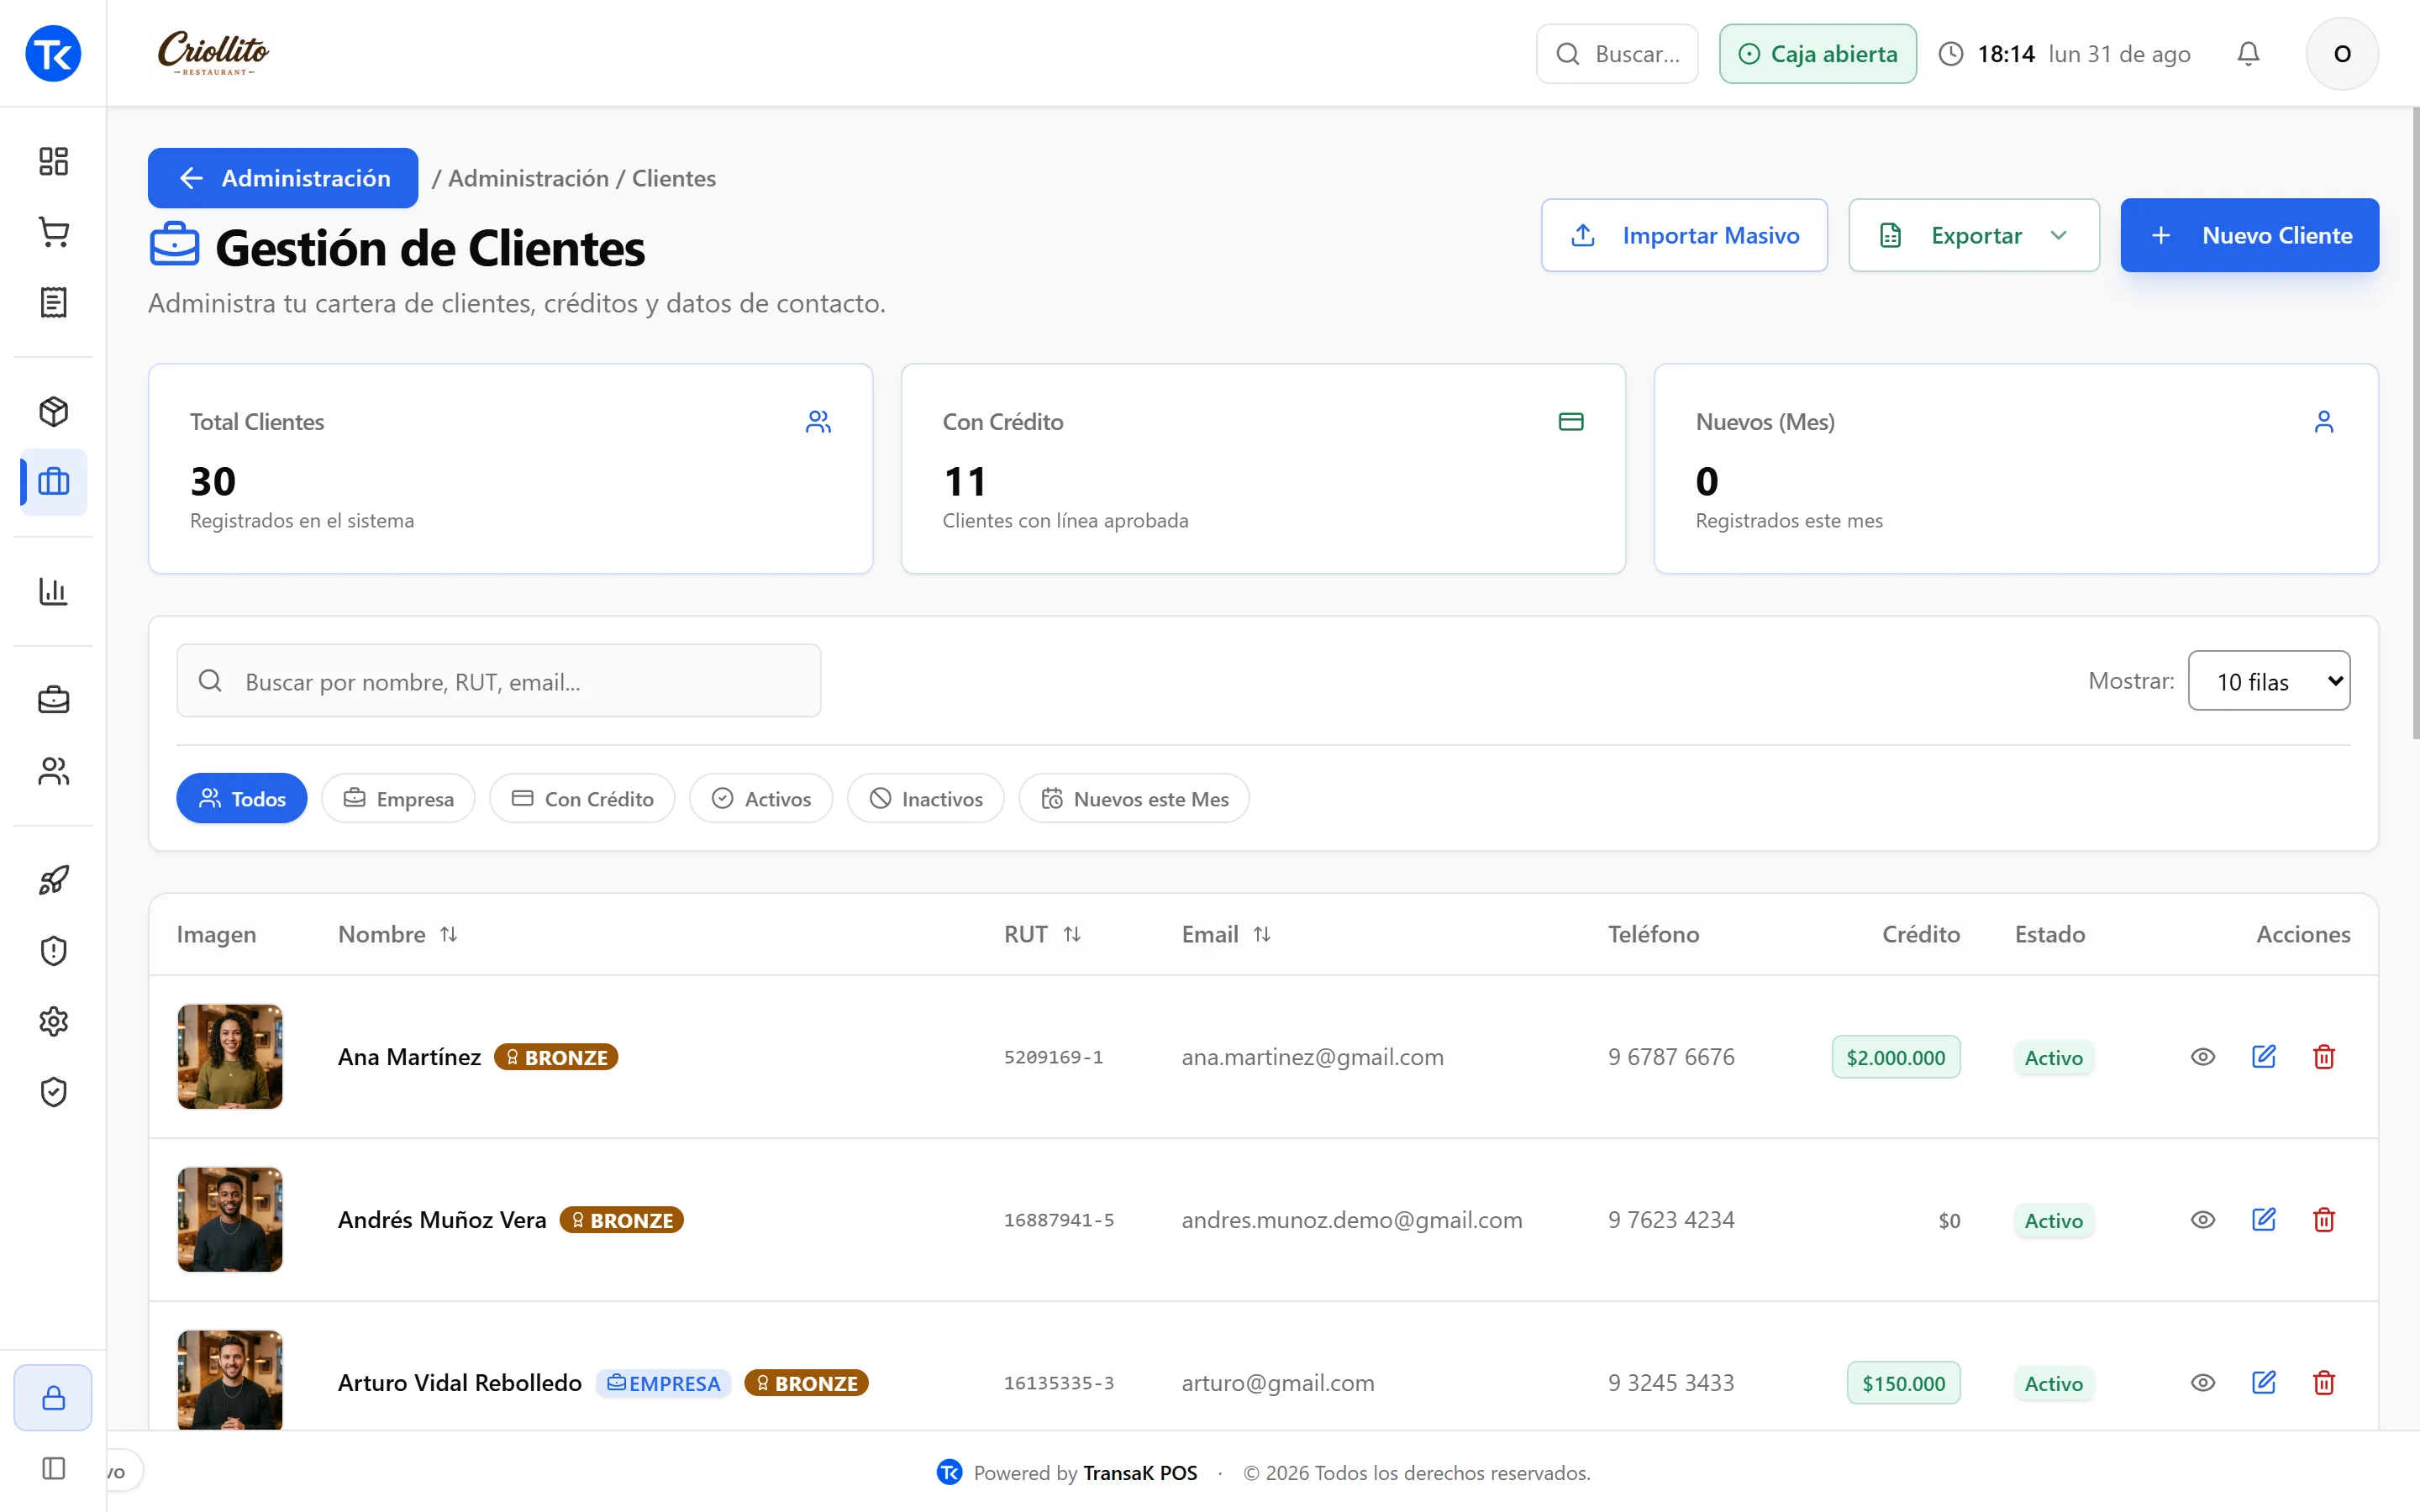Image resolution: width=2420 pixels, height=1512 pixels.
Task: Click the TransaK logo in top-left corner
Action: 53,53
